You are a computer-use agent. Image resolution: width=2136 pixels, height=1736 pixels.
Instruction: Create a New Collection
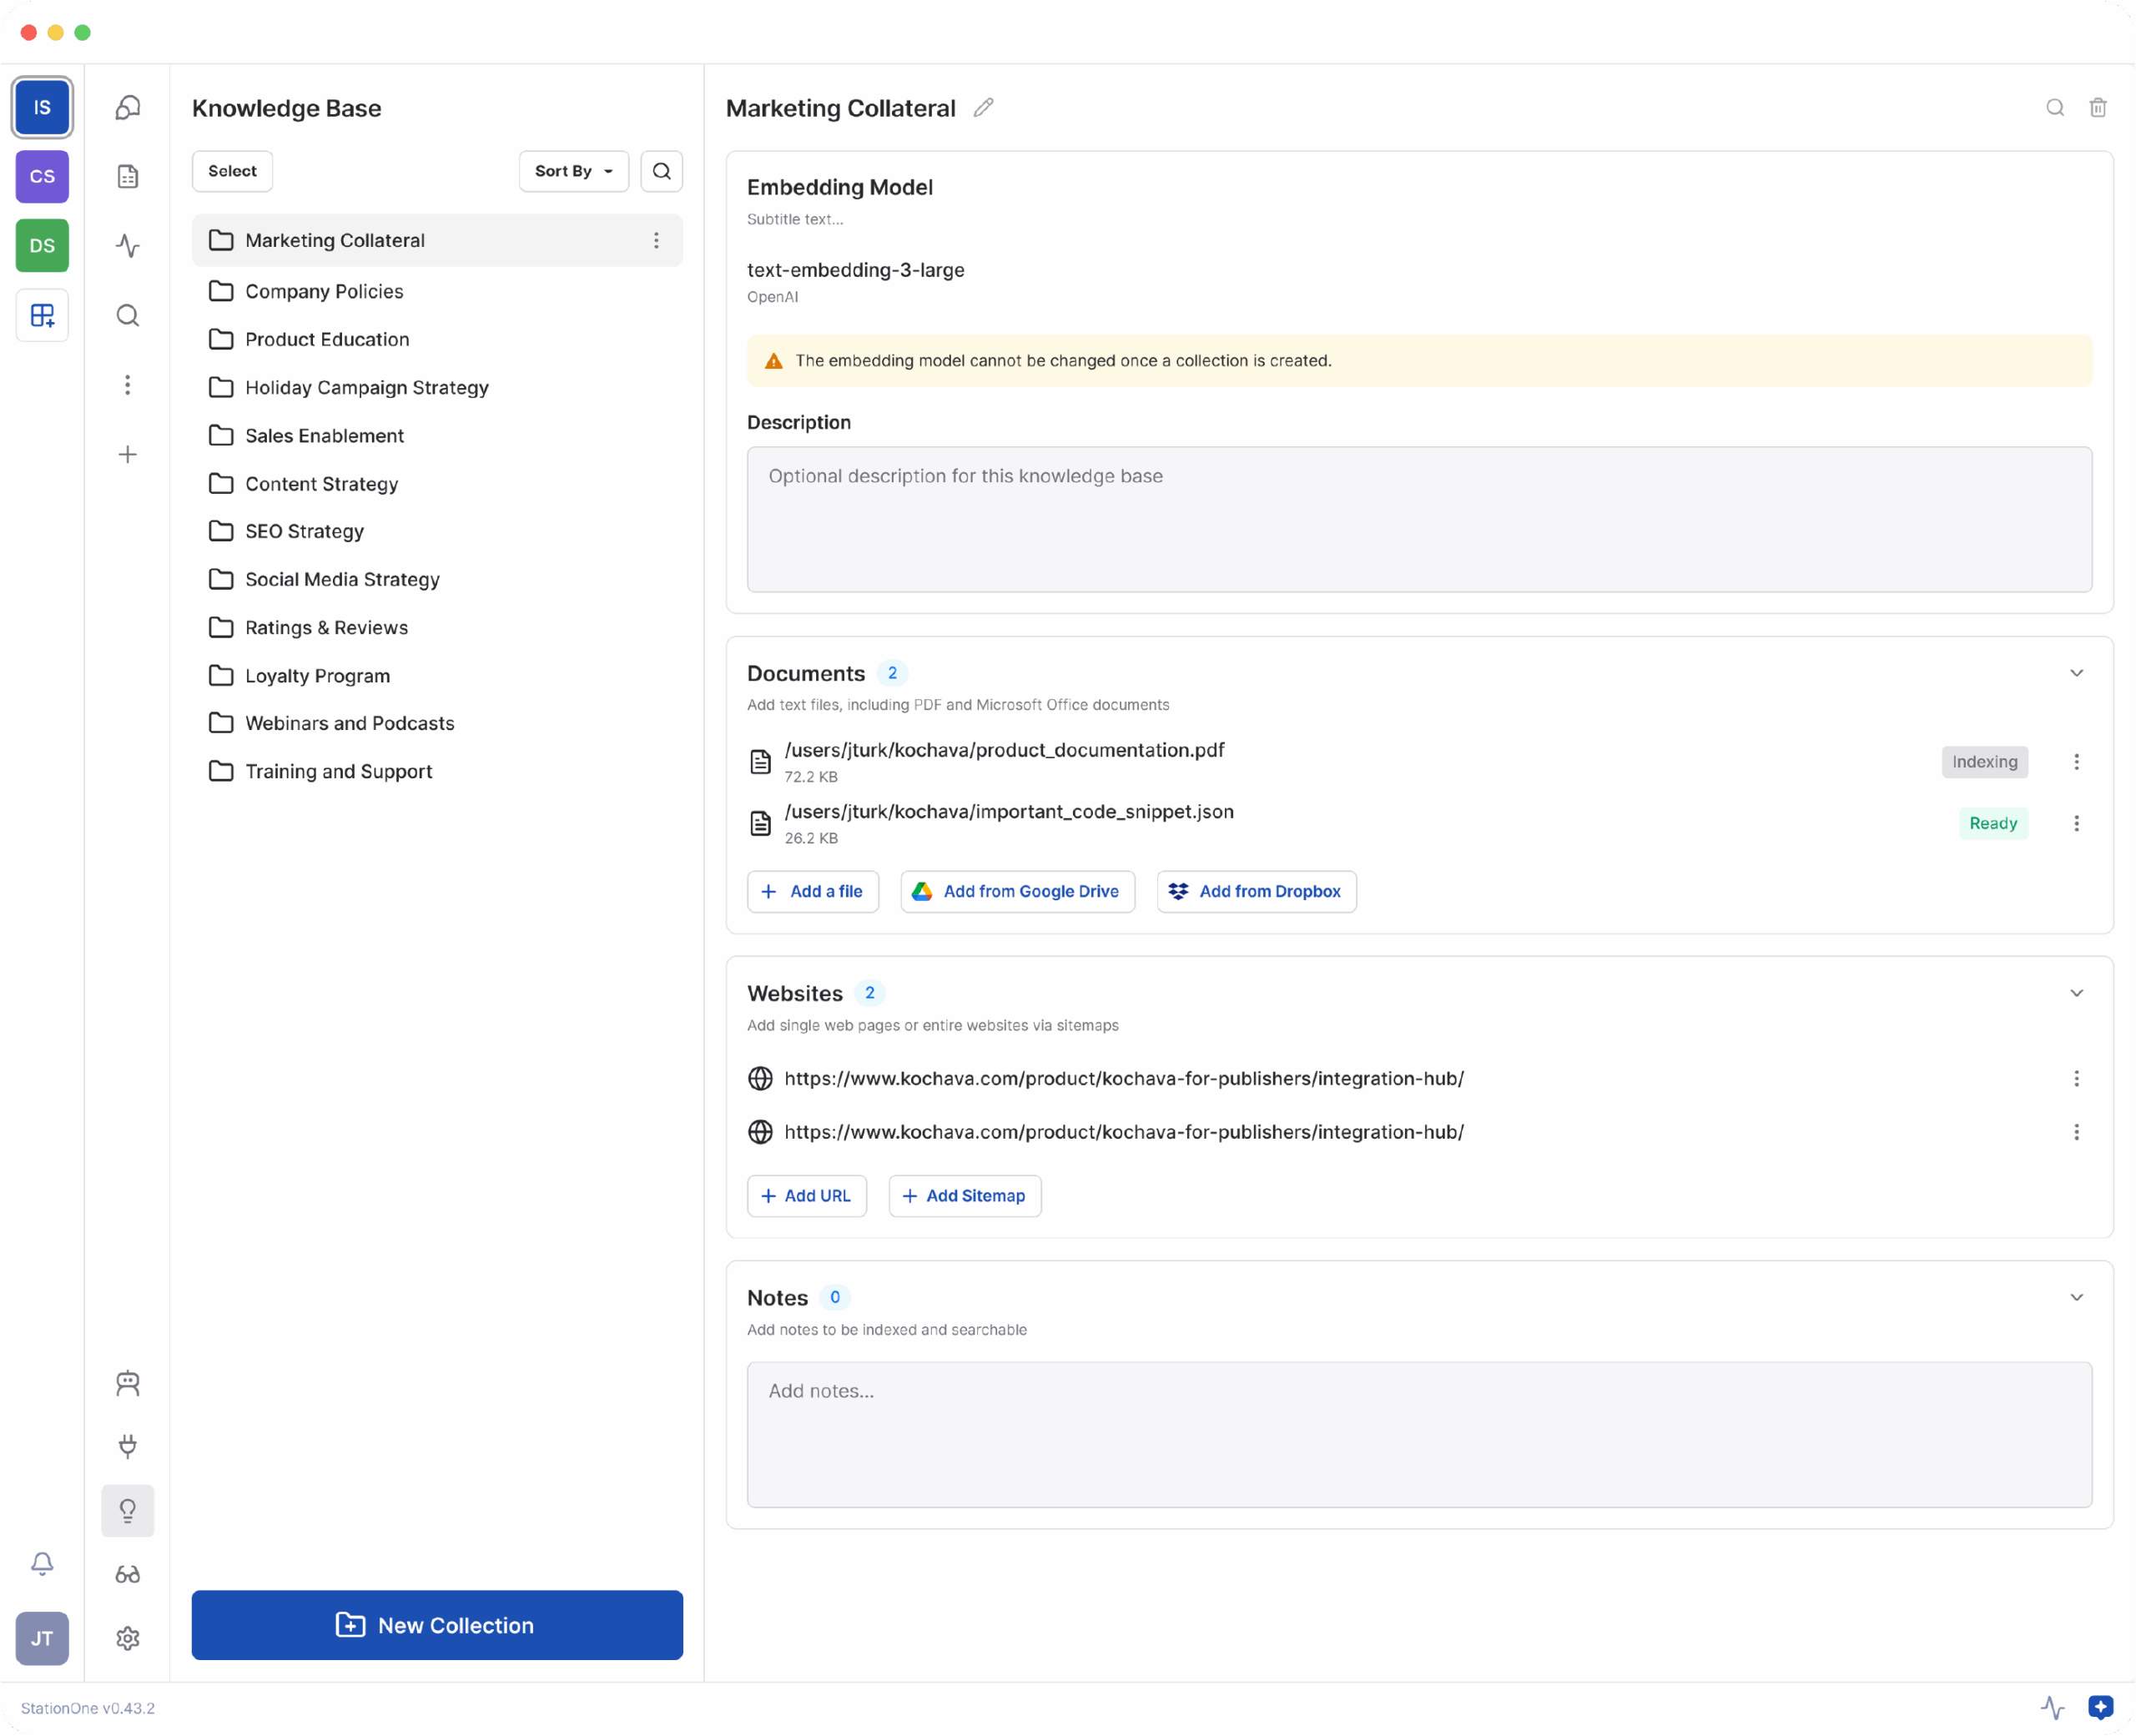(x=437, y=1625)
